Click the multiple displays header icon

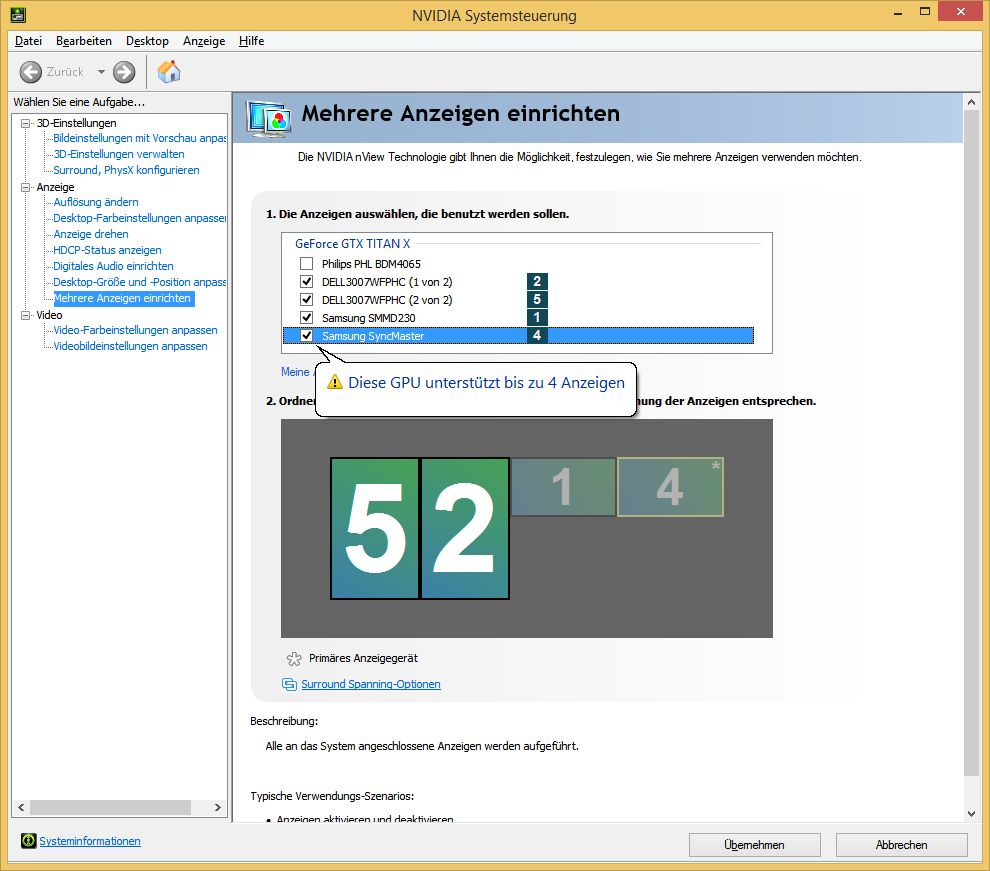(269, 118)
